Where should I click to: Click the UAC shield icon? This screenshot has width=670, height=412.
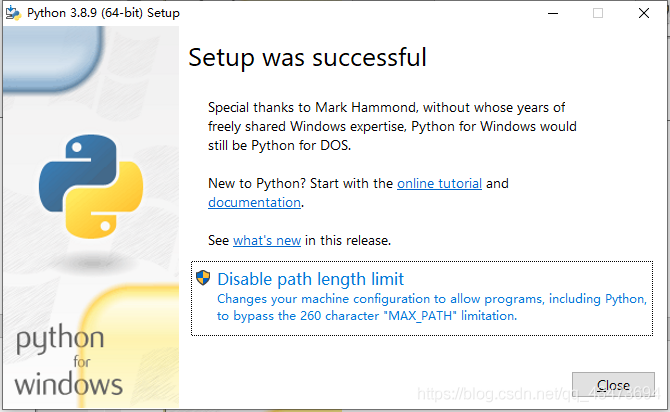[203, 278]
